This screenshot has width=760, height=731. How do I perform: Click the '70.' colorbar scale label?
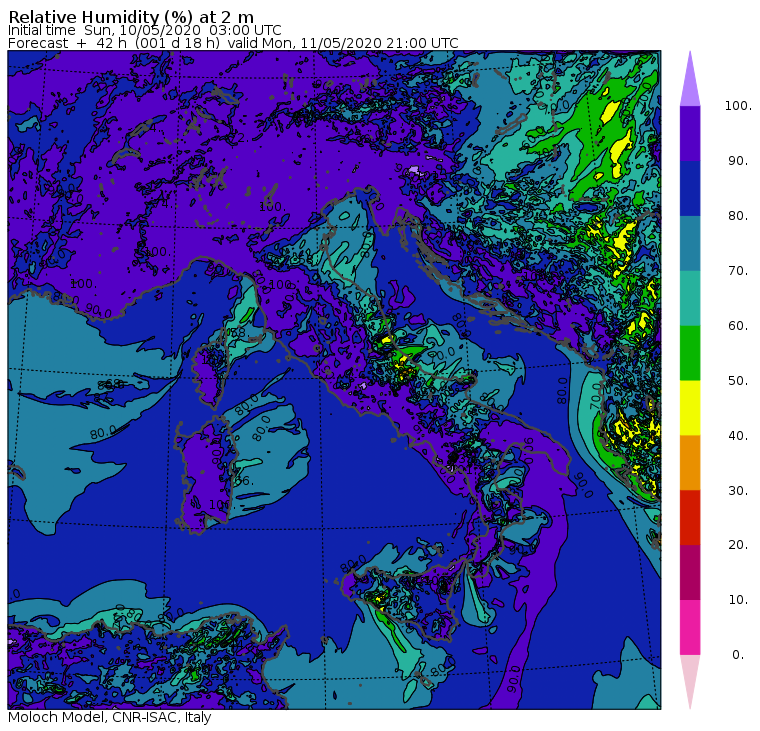(x=738, y=270)
